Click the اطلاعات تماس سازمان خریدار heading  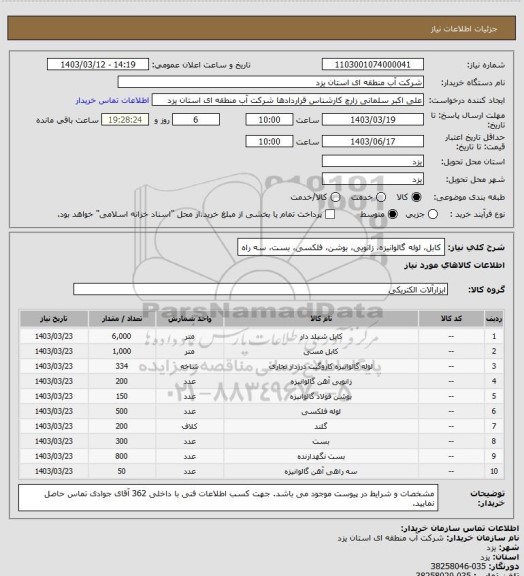[460, 529]
